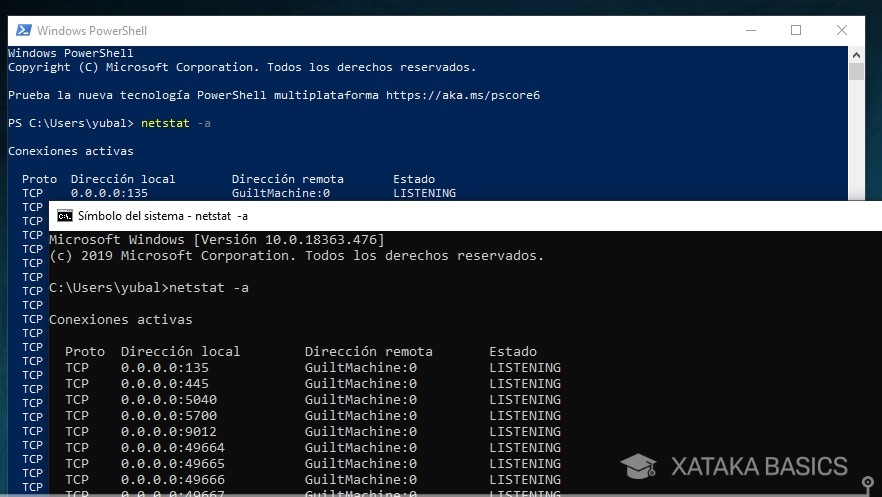
Task: Click 'Estado' header in PowerShell window
Action: point(414,179)
